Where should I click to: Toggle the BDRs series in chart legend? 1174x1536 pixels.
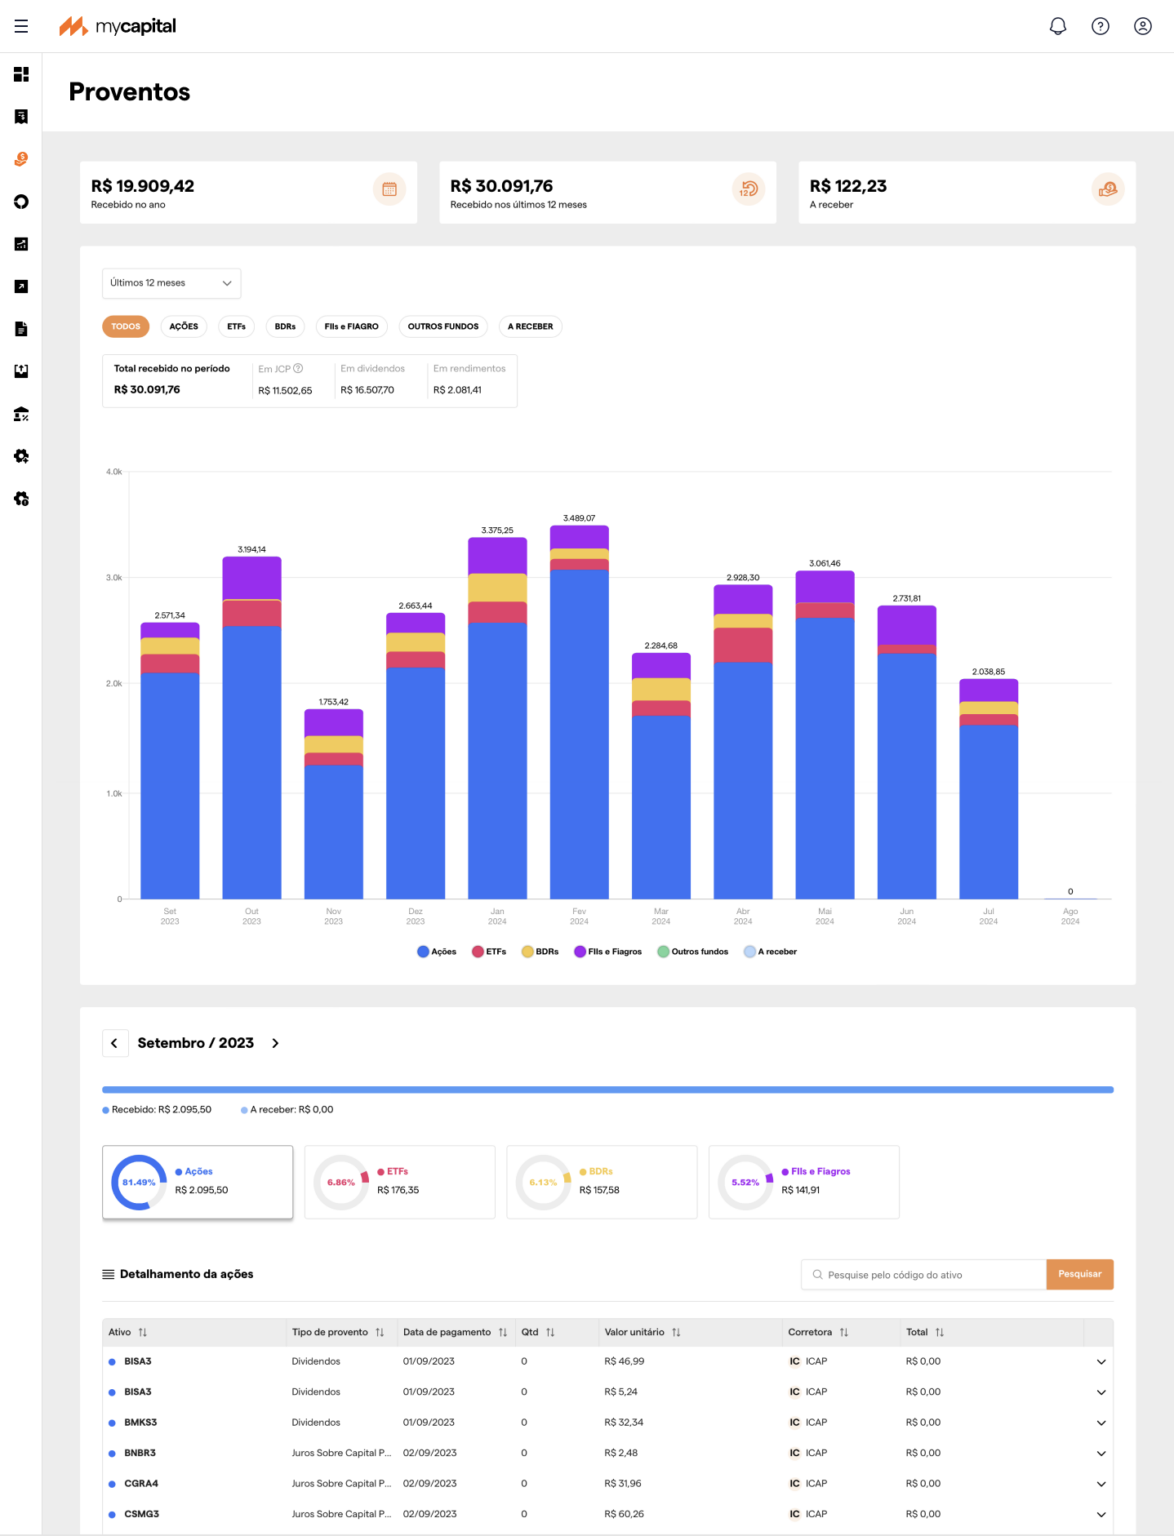click(540, 952)
